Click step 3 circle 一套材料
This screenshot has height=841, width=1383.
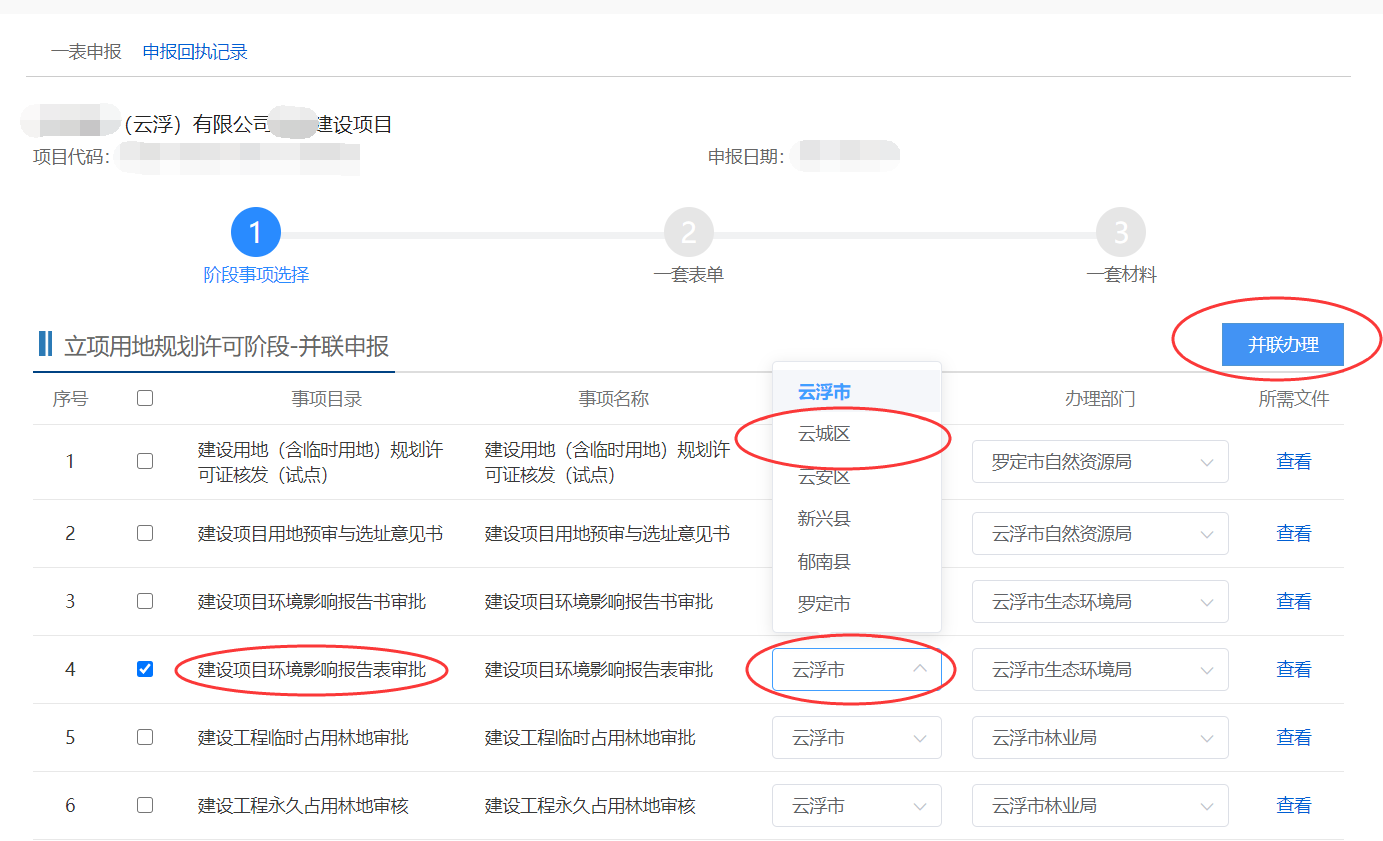pyautogui.click(x=1120, y=233)
